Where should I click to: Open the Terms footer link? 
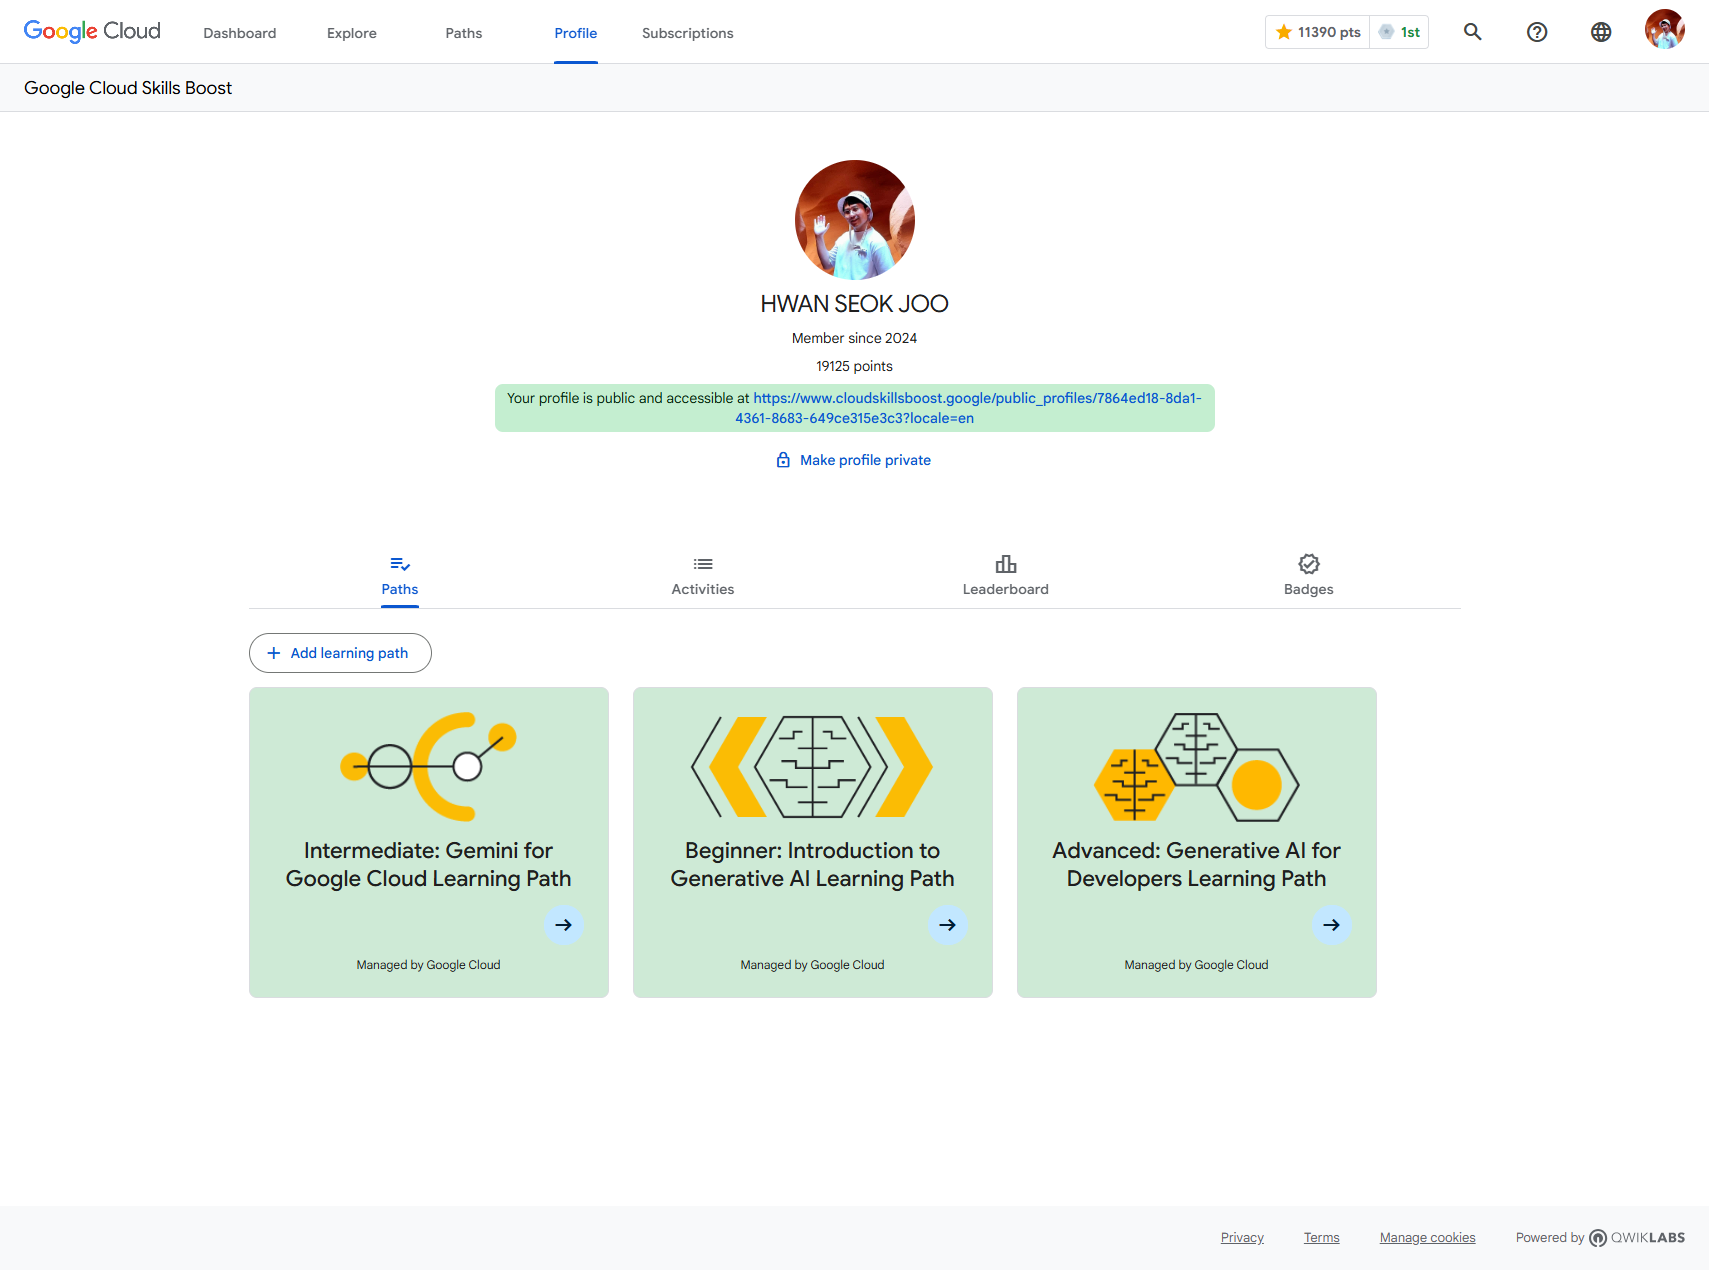pyautogui.click(x=1321, y=1238)
